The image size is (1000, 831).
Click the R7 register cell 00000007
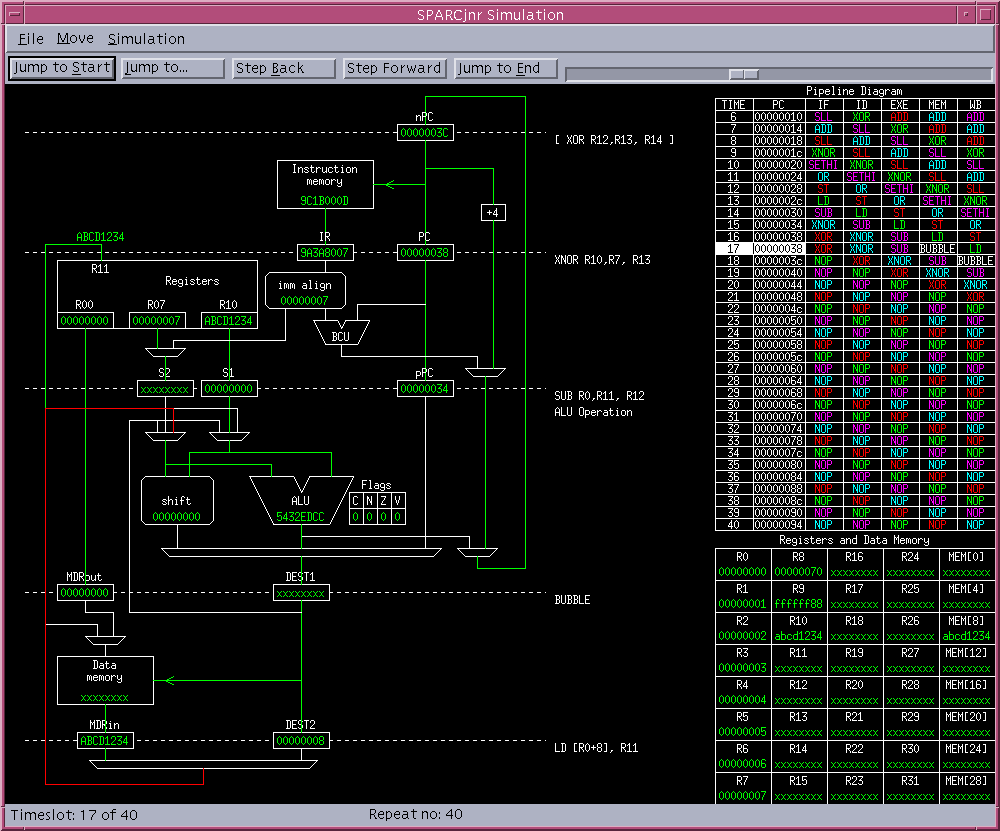742,788
